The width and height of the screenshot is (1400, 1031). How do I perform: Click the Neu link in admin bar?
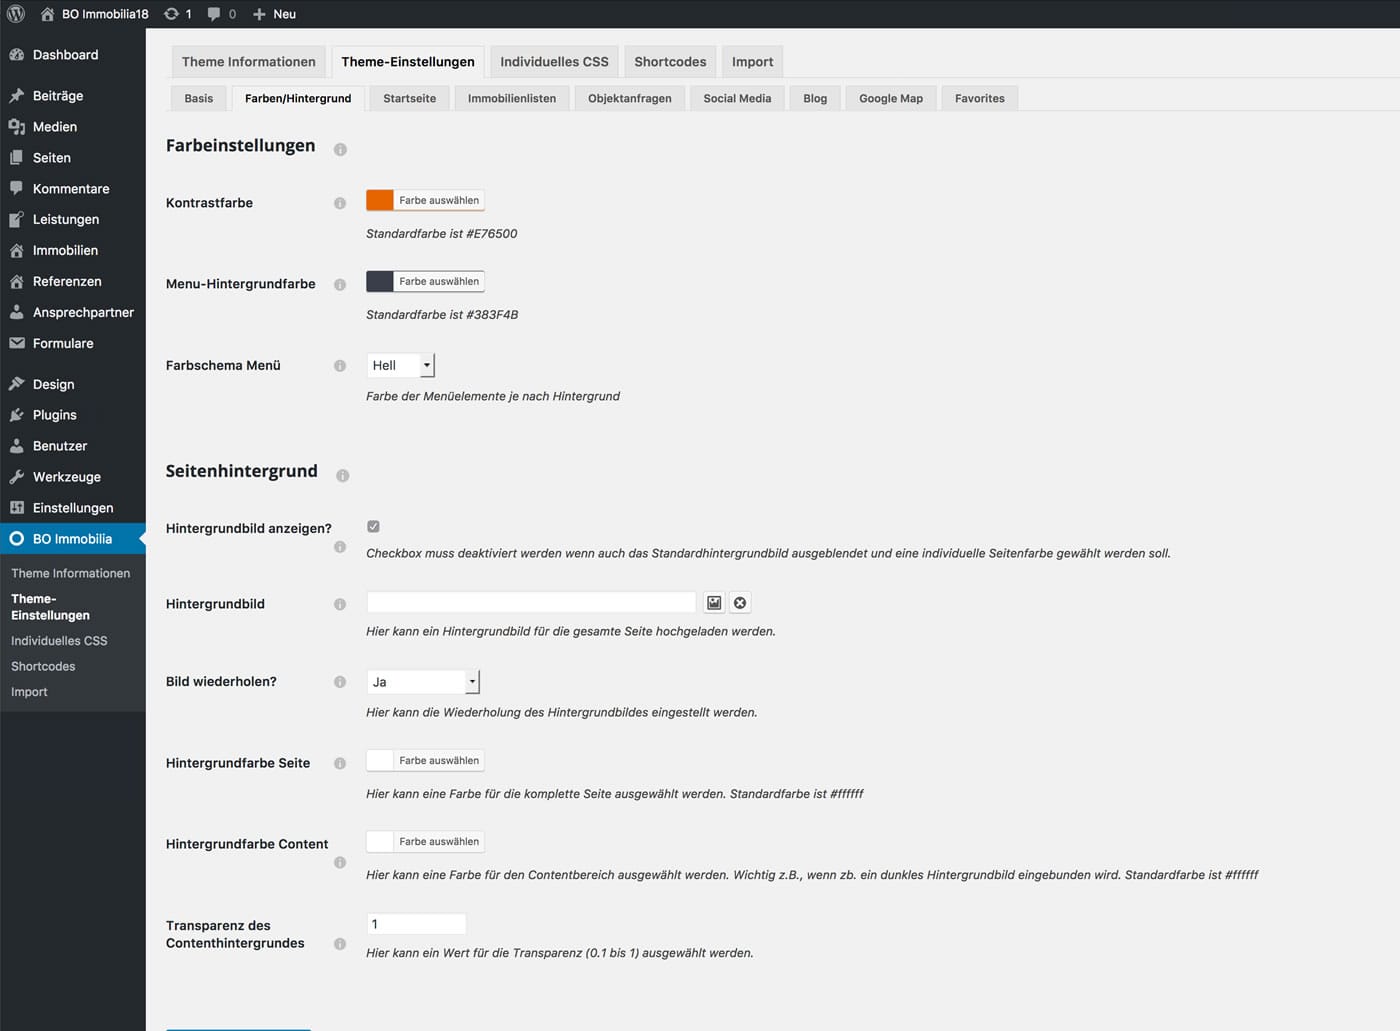[x=275, y=14]
